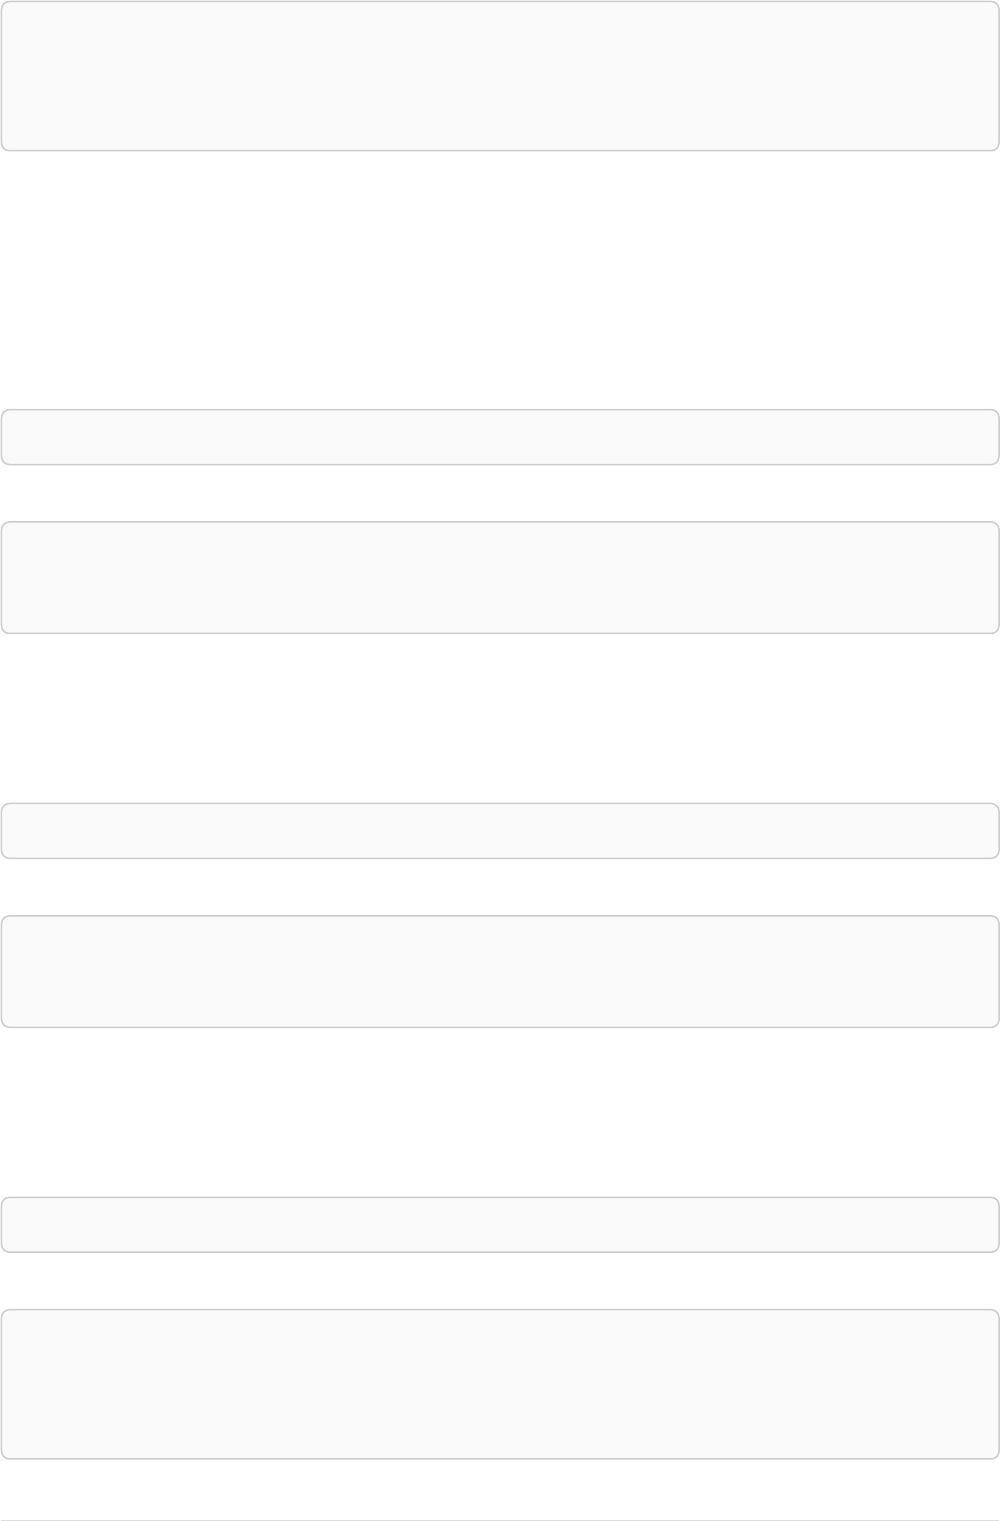
Task: Select the third thin single-line gray box
Action: tap(500, 1225)
